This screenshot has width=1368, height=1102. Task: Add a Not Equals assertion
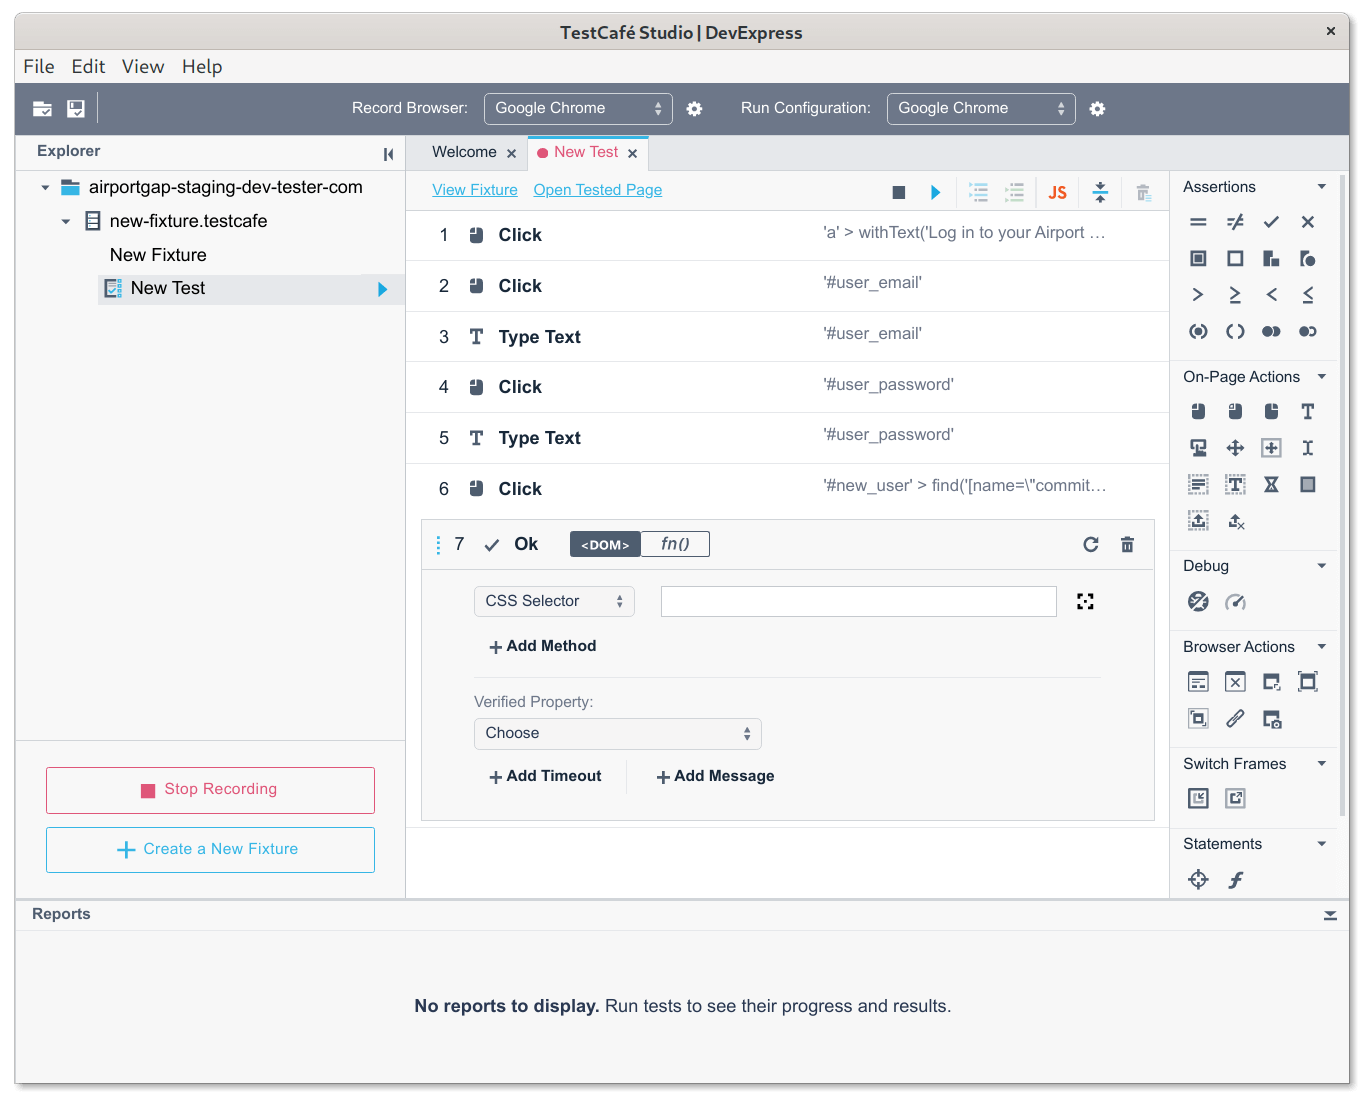coord(1235,222)
